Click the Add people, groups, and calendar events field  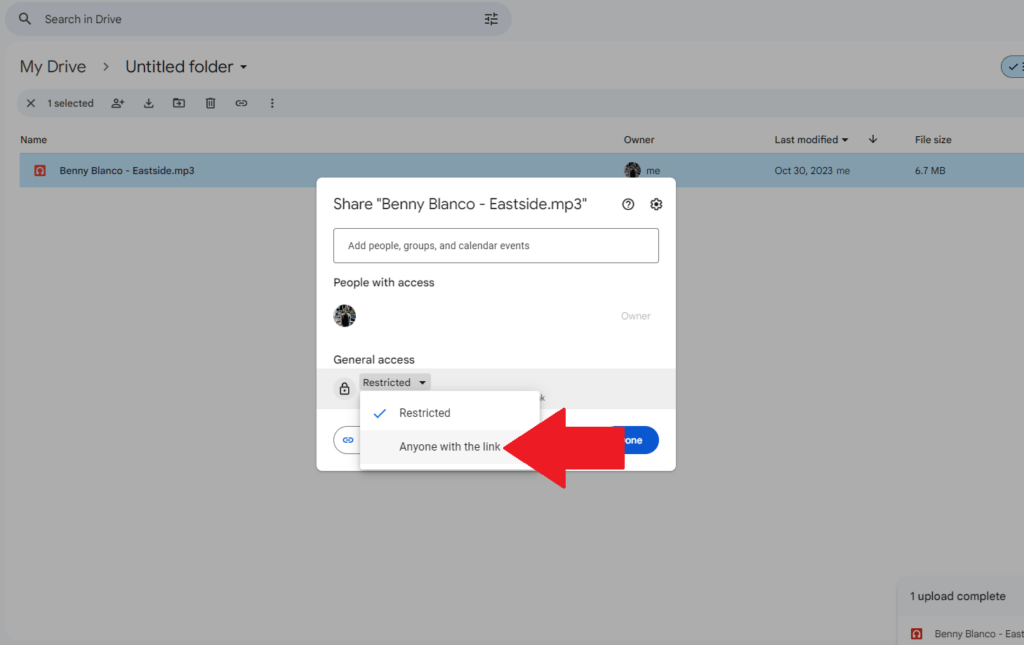coord(496,245)
